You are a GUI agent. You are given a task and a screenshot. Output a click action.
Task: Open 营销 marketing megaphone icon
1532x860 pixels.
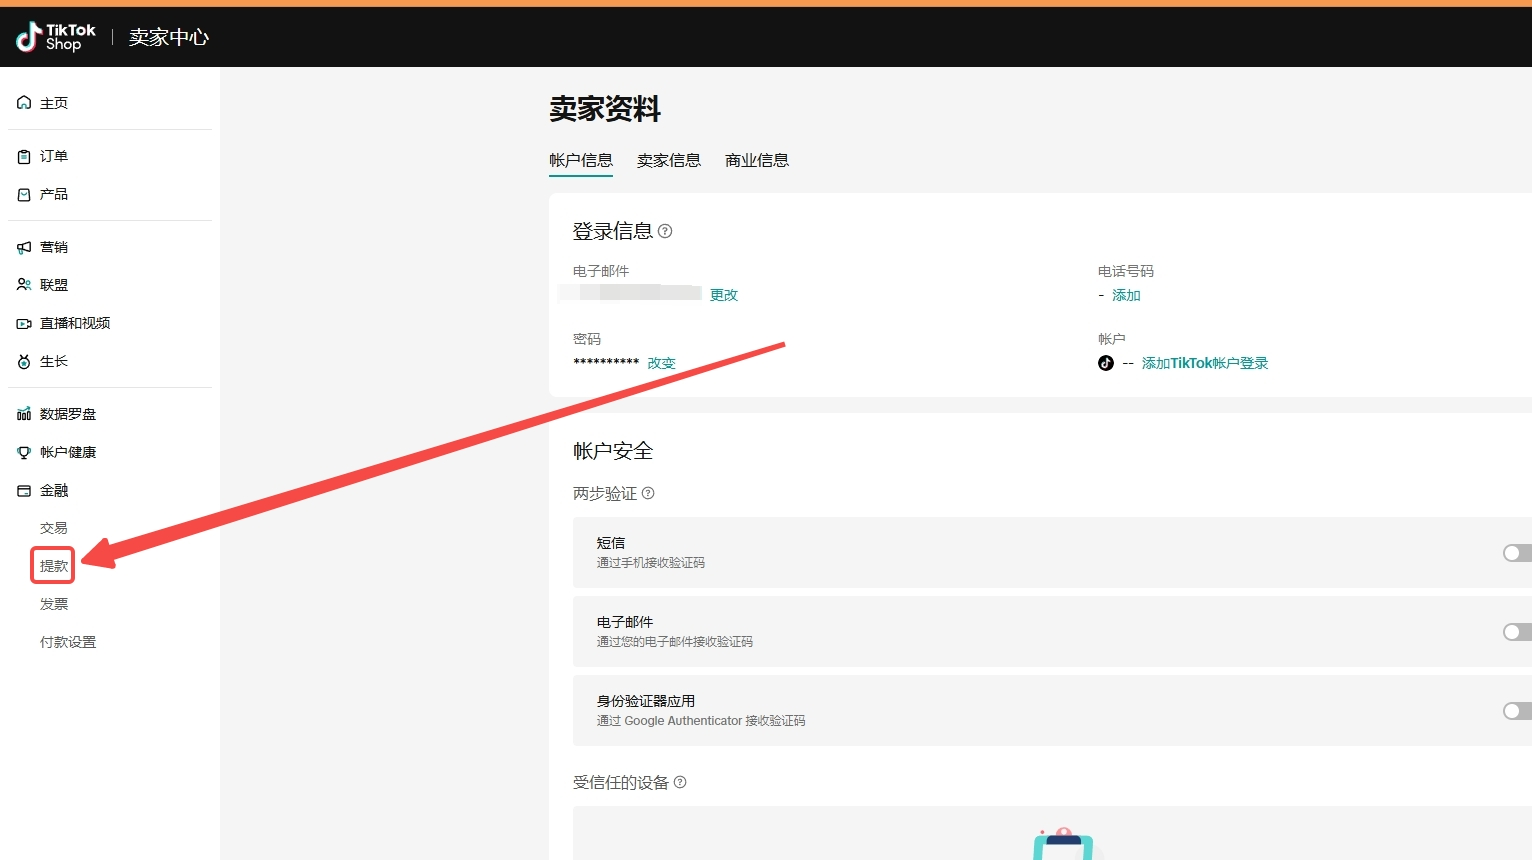(24, 247)
